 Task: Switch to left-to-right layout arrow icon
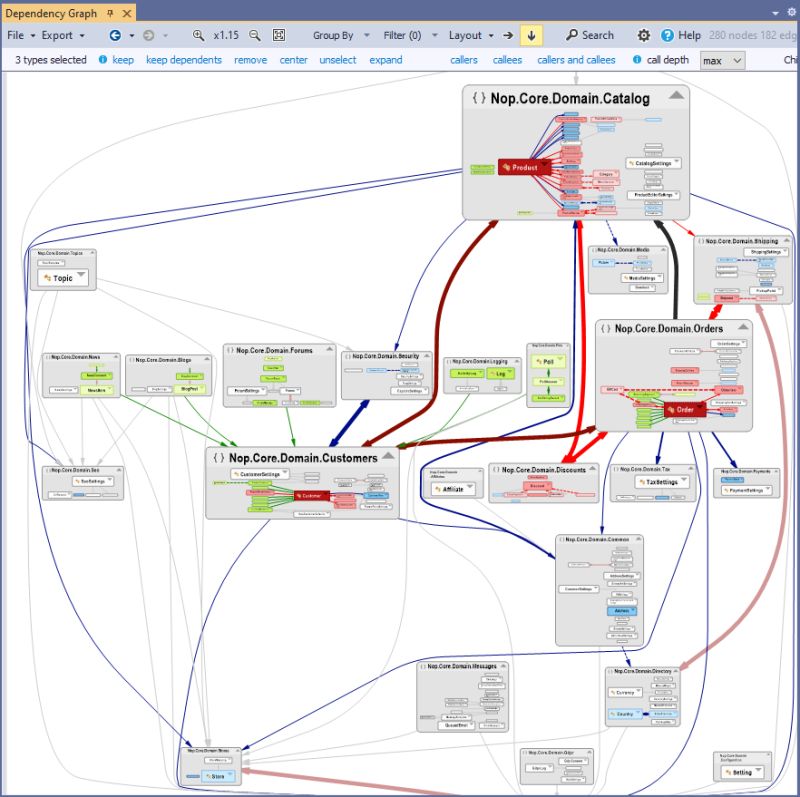tap(509, 34)
